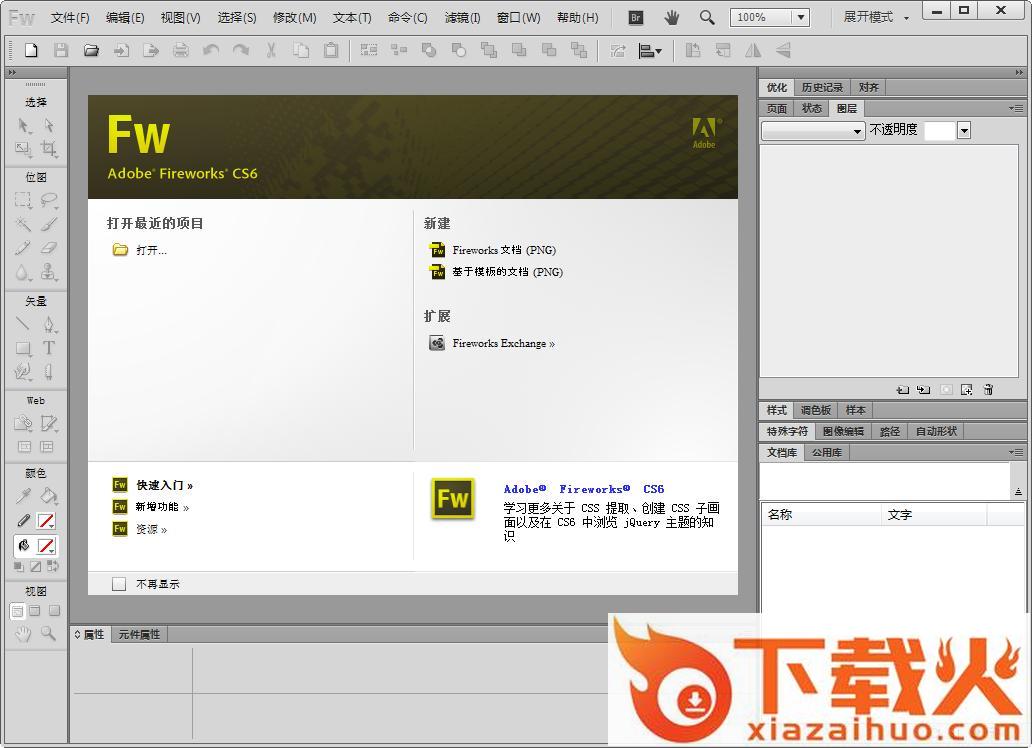The width and height of the screenshot is (1032, 748).
Task: Select the Text tool
Action: 49,348
